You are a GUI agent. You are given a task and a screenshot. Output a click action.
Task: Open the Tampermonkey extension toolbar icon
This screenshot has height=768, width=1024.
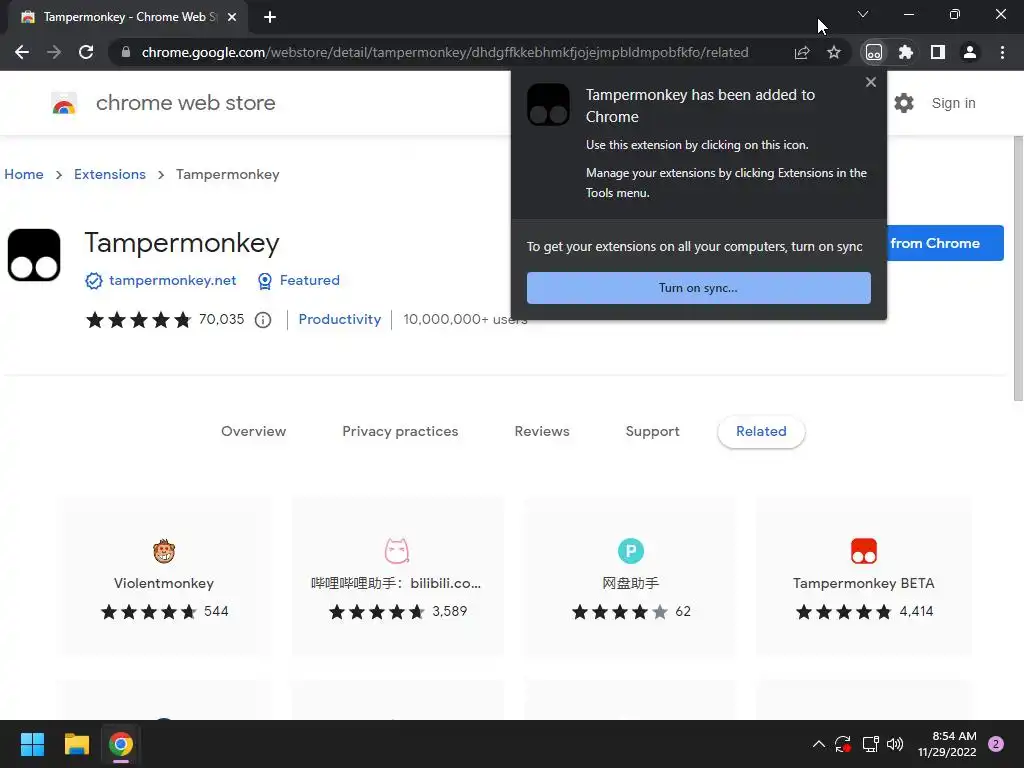[x=874, y=52]
